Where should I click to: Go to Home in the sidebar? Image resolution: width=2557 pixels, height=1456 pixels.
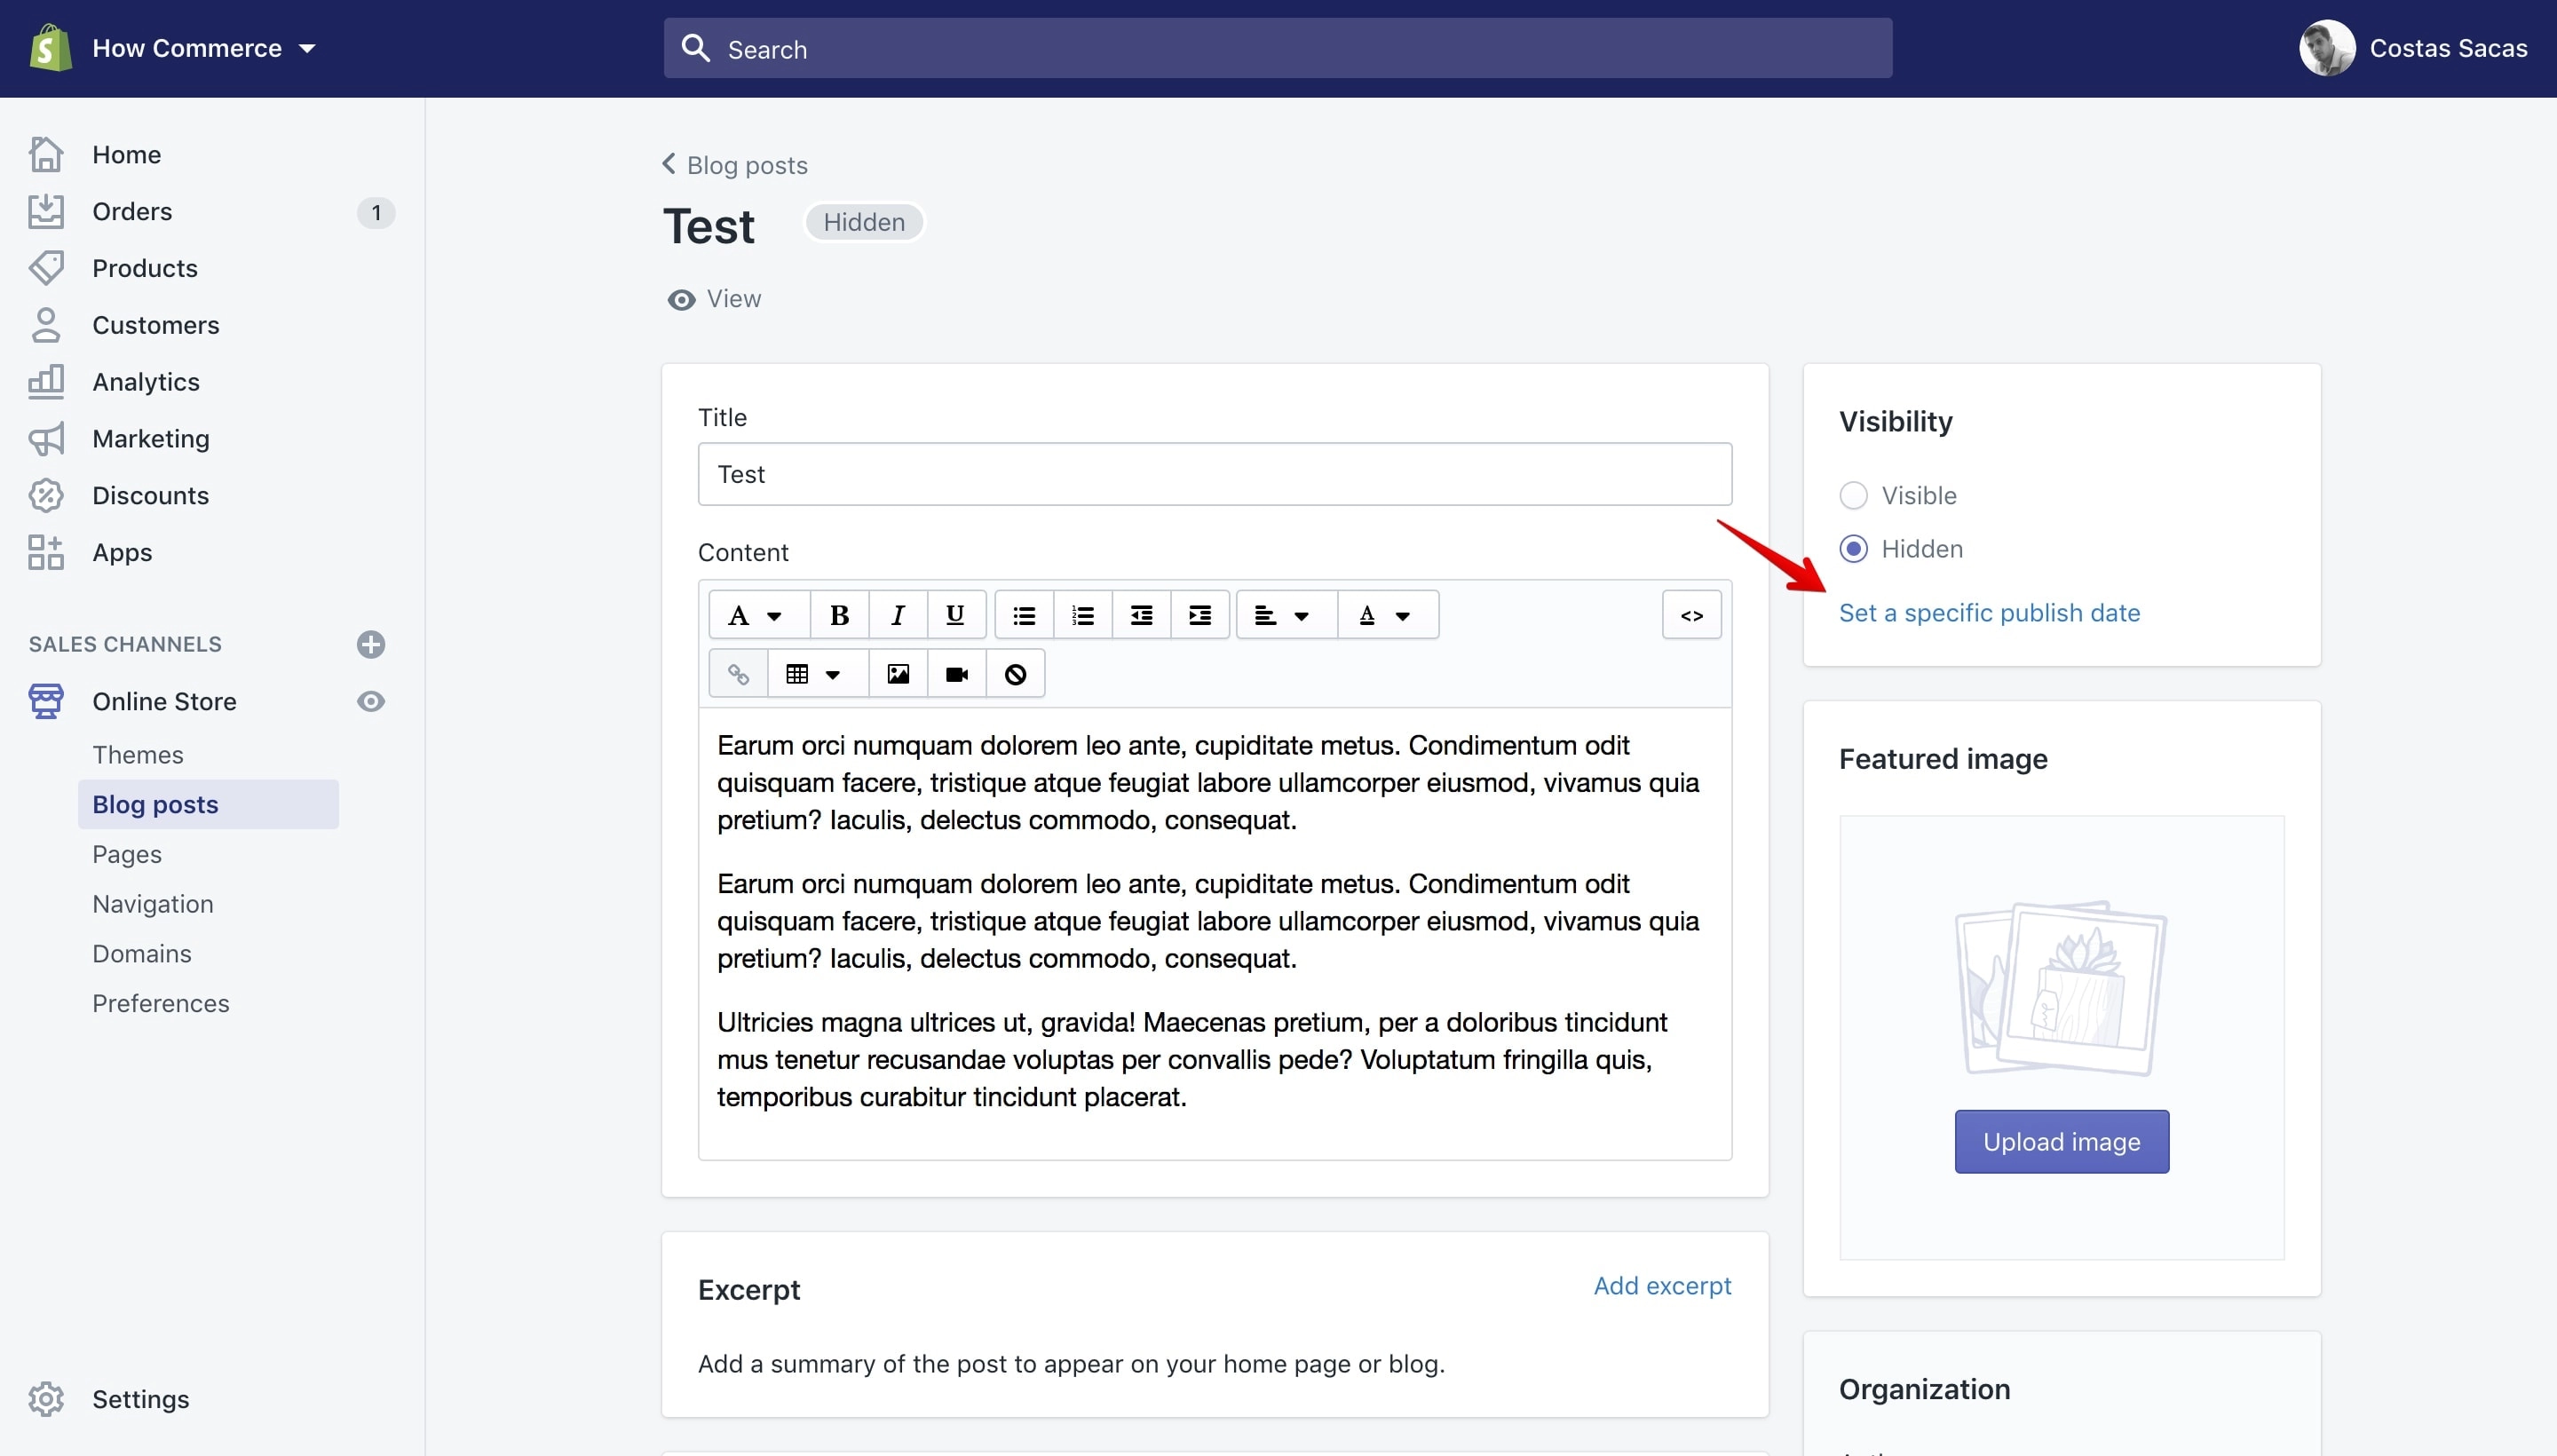coord(126,154)
